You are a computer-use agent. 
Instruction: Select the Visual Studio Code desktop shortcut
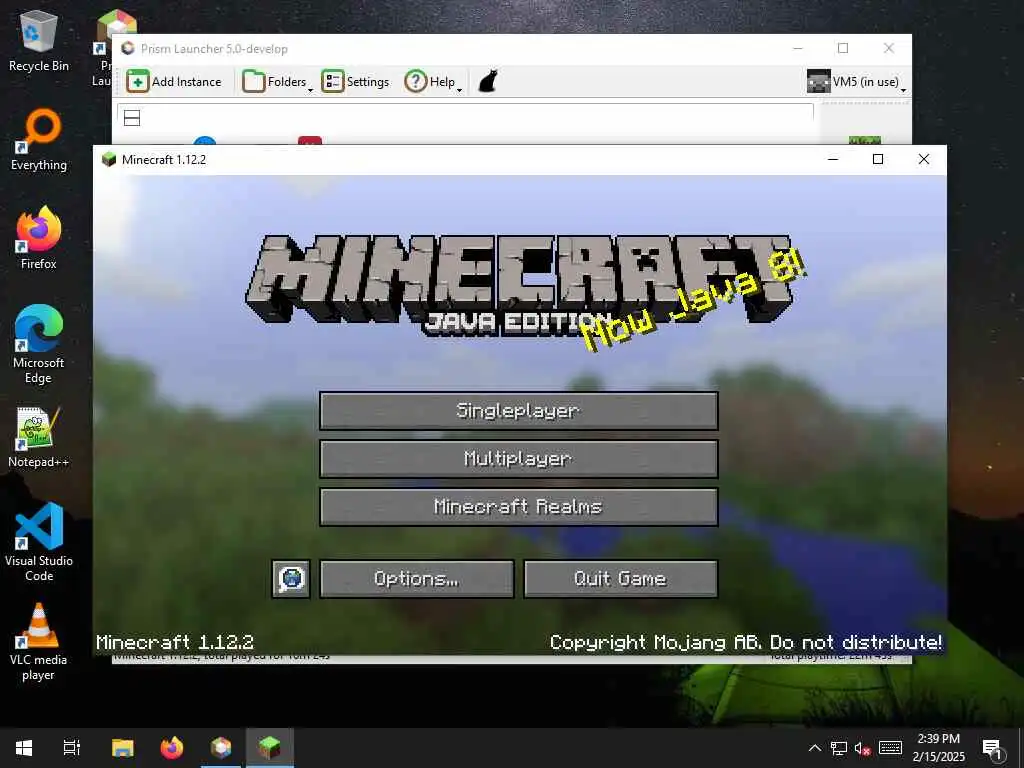pos(39,543)
